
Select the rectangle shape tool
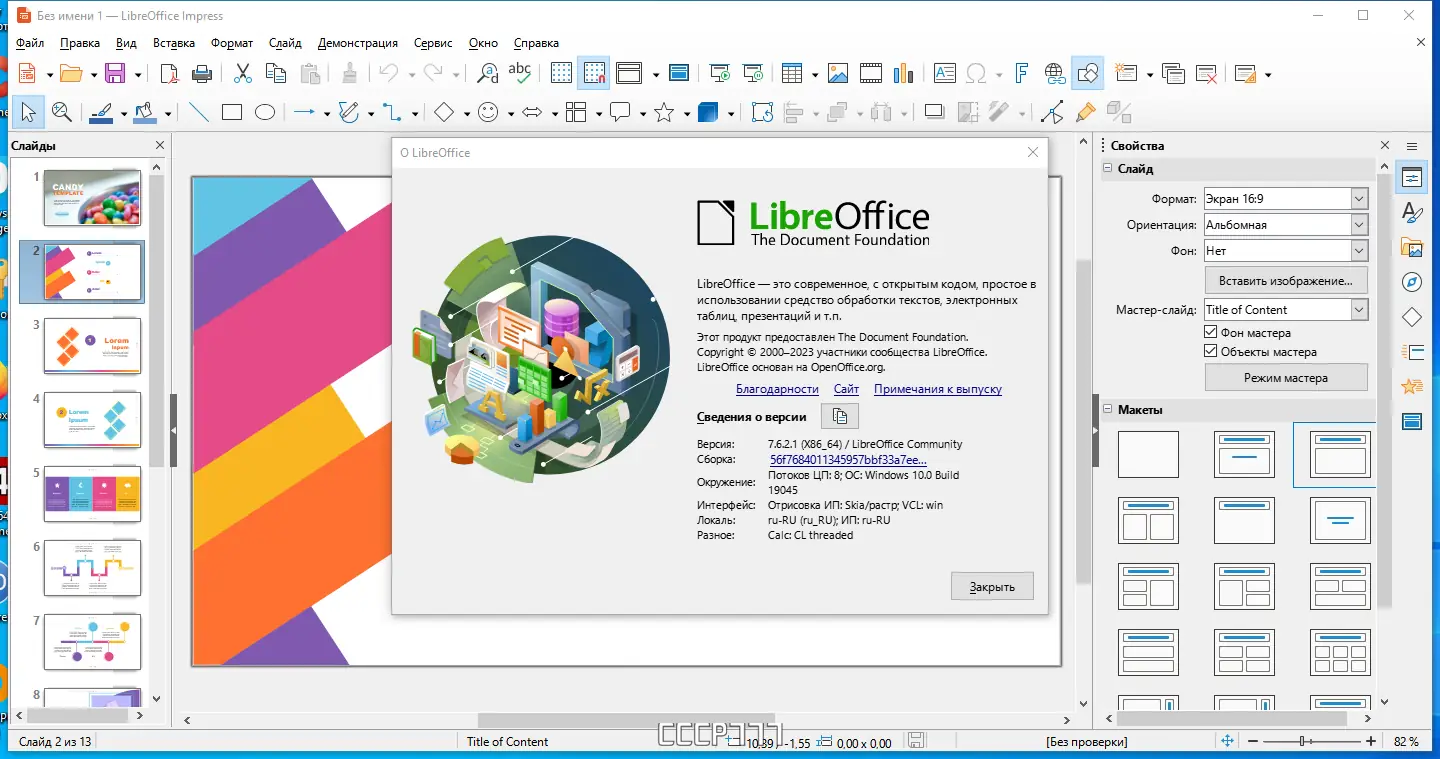coord(232,112)
